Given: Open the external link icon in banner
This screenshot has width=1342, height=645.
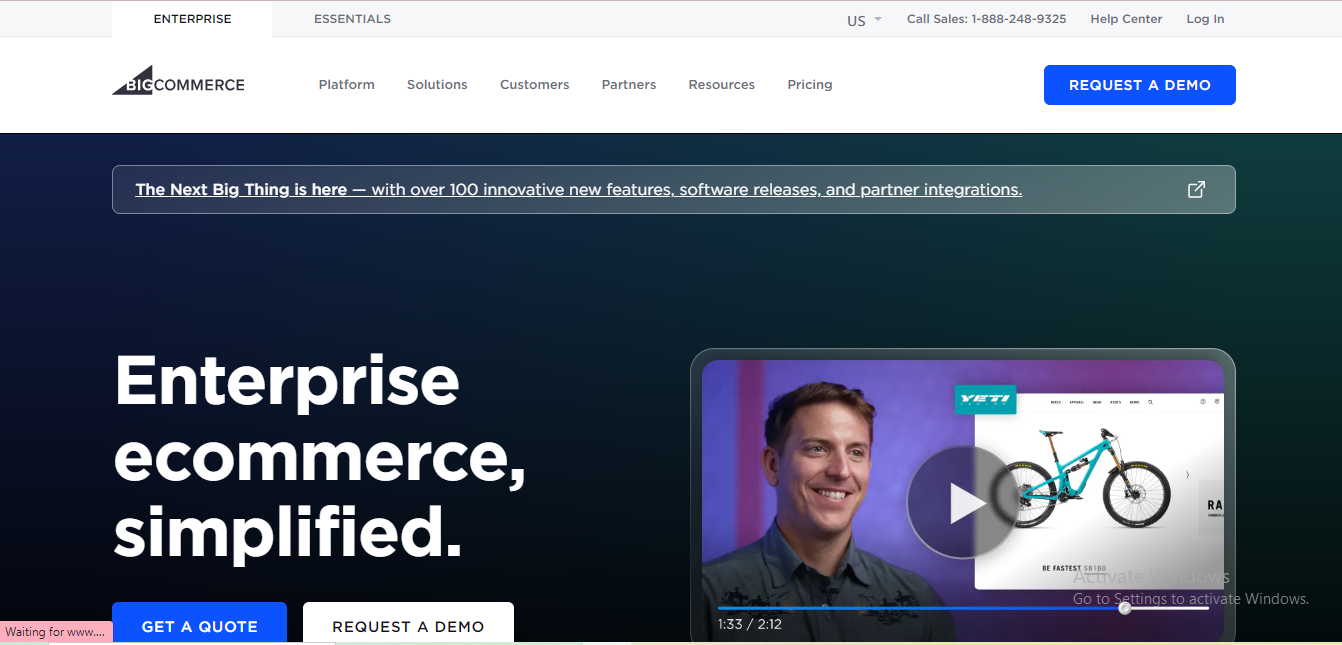Looking at the screenshot, I should coord(1195,190).
